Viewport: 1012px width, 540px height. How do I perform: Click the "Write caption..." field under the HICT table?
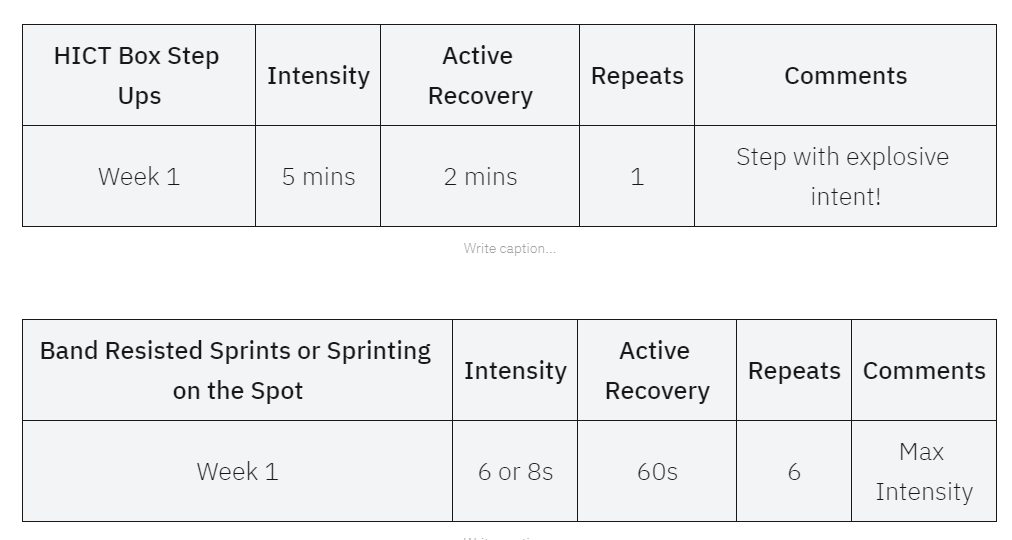[x=509, y=248]
